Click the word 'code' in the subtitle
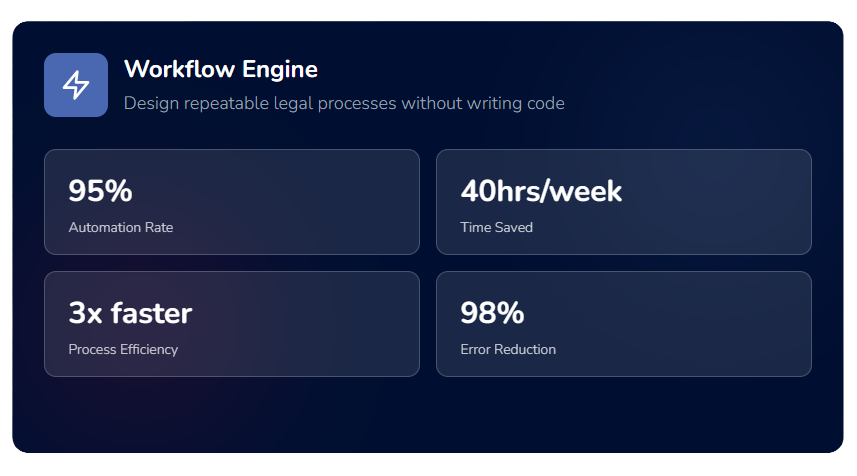Viewport: 857px width, 476px height. [x=546, y=103]
